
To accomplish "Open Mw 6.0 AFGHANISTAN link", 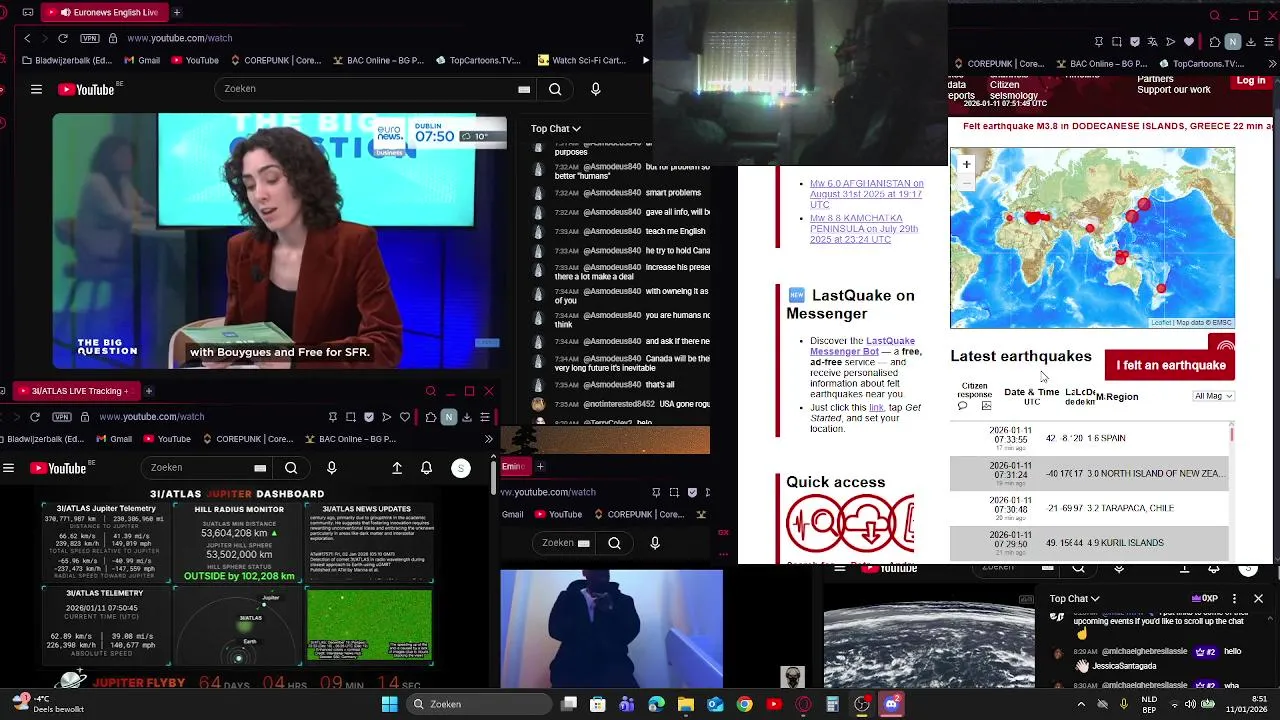I will tap(866, 194).
